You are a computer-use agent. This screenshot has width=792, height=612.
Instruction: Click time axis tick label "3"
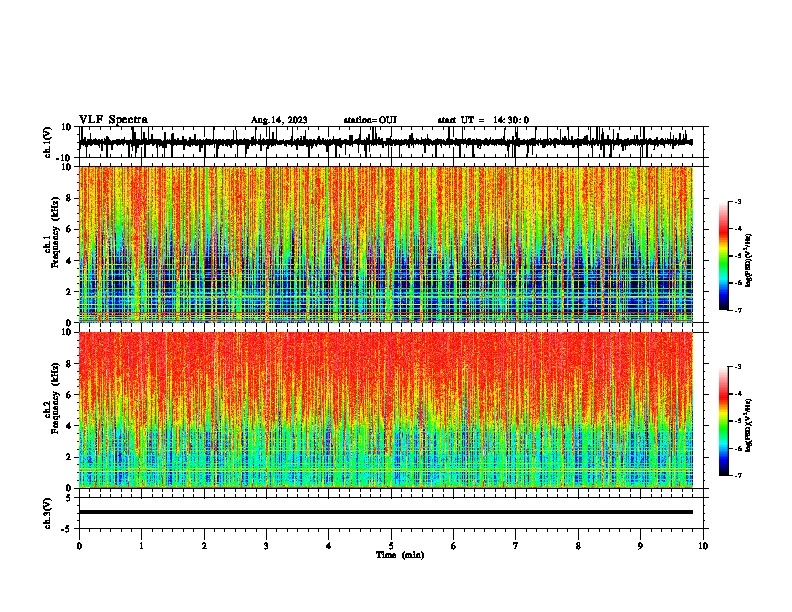266,546
